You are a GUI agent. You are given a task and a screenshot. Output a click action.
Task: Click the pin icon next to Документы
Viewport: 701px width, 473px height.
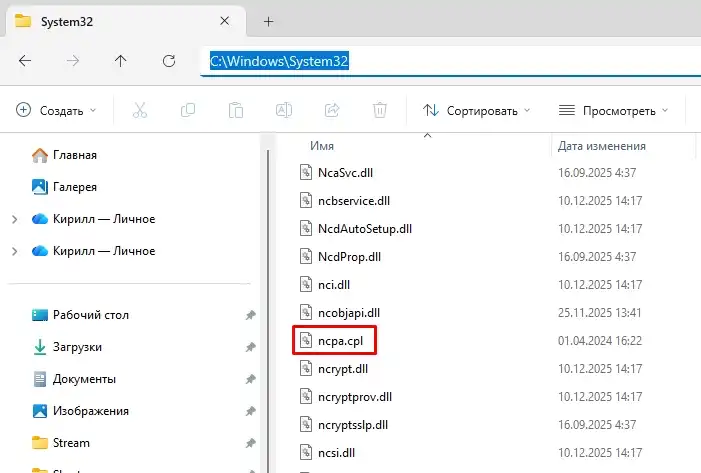[x=250, y=379]
